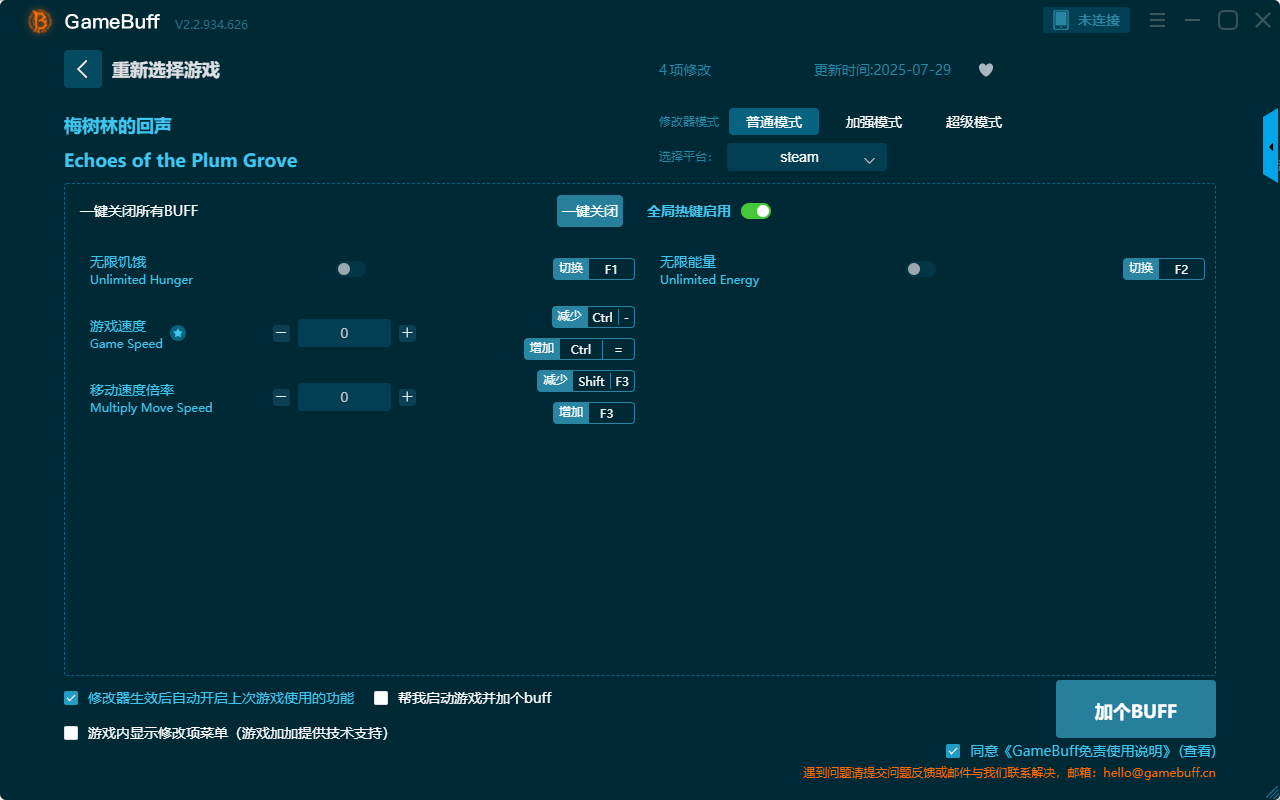
Task: Check the launch game and add buff box
Action: tap(381, 698)
